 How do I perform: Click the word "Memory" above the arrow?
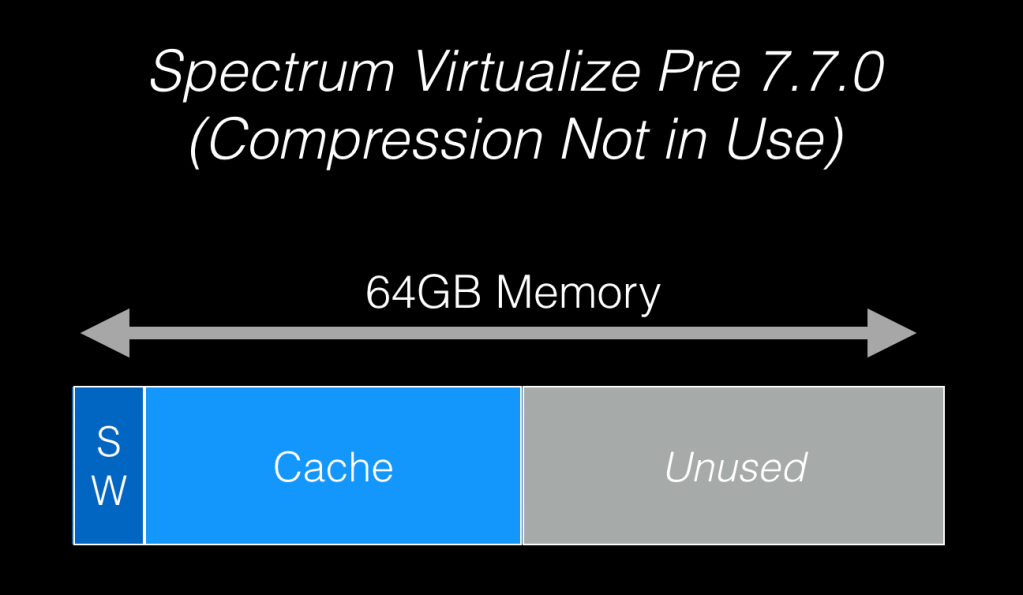[x=579, y=294]
